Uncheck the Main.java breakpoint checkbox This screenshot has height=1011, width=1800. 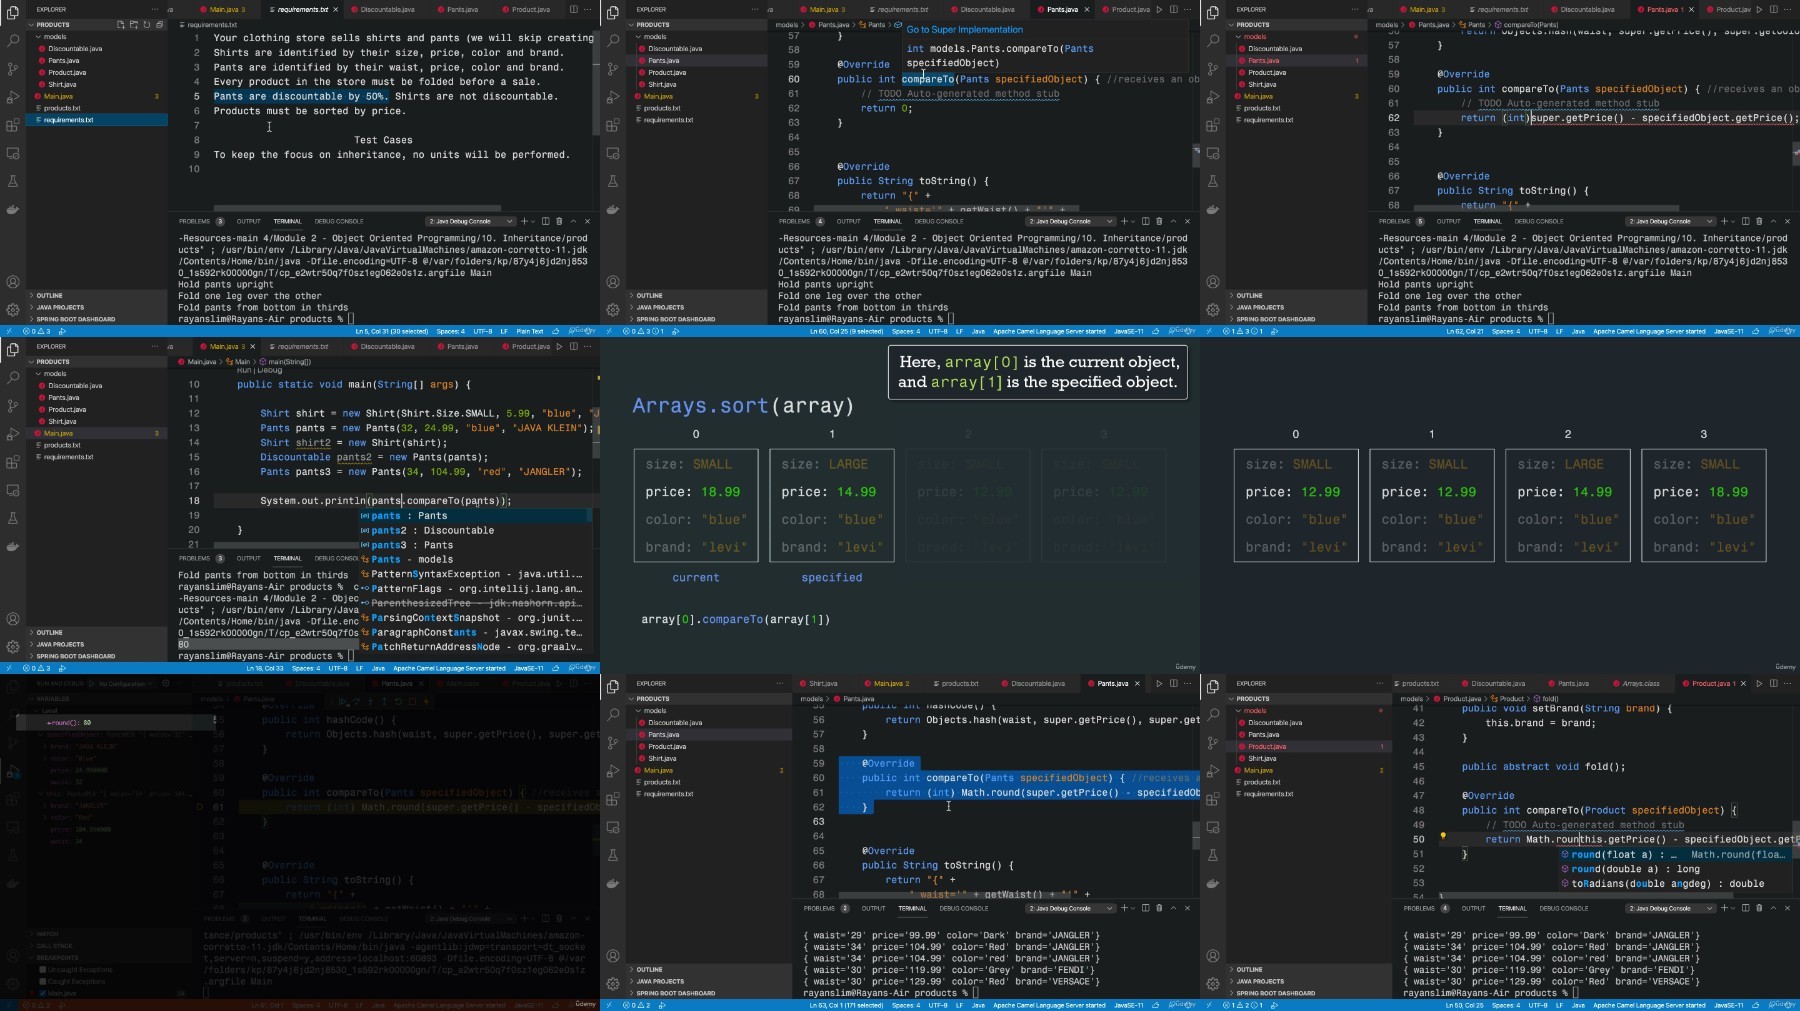43,993
